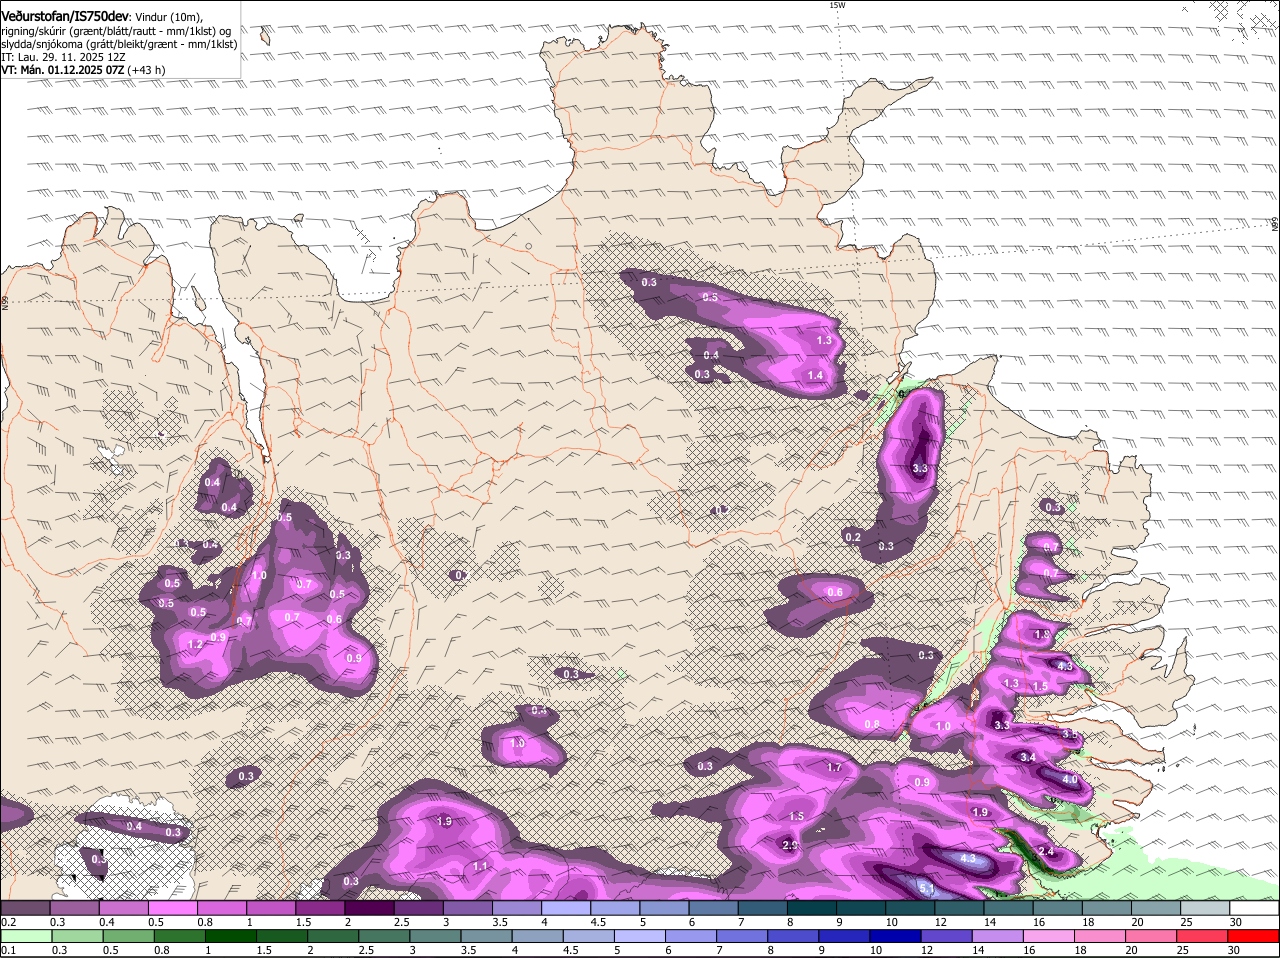Click the Veðurstofan/IS750dev title text

(64, 16)
